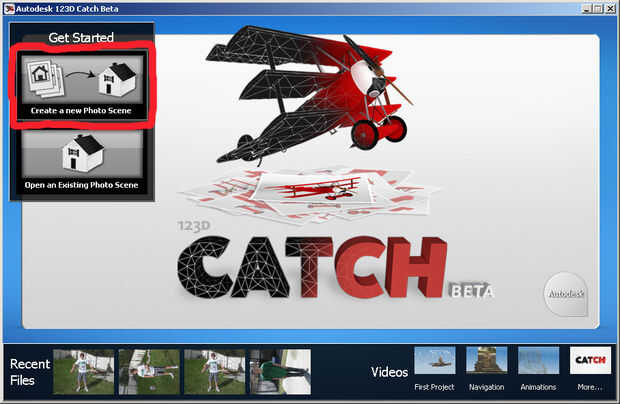Viewport: 620px width, 404px height.
Task: Open the third recent file thumbnail
Action: pyautogui.click(x=215, y=372)
